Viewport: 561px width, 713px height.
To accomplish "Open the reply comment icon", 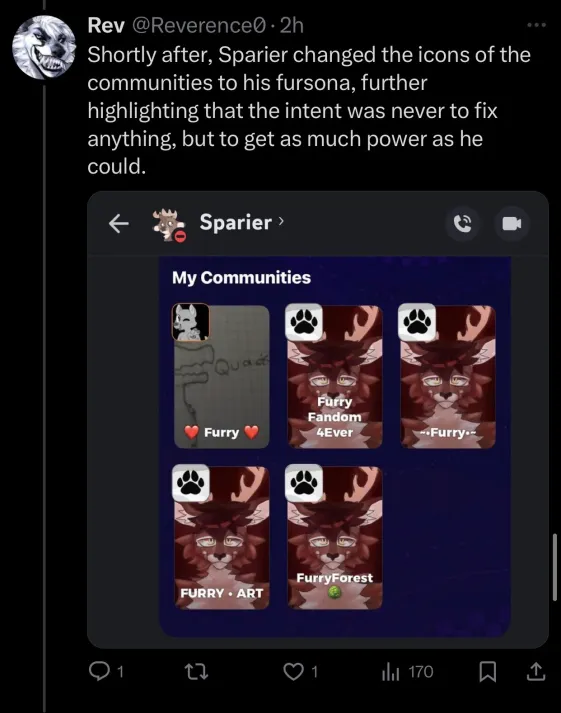I will (98, 672).
